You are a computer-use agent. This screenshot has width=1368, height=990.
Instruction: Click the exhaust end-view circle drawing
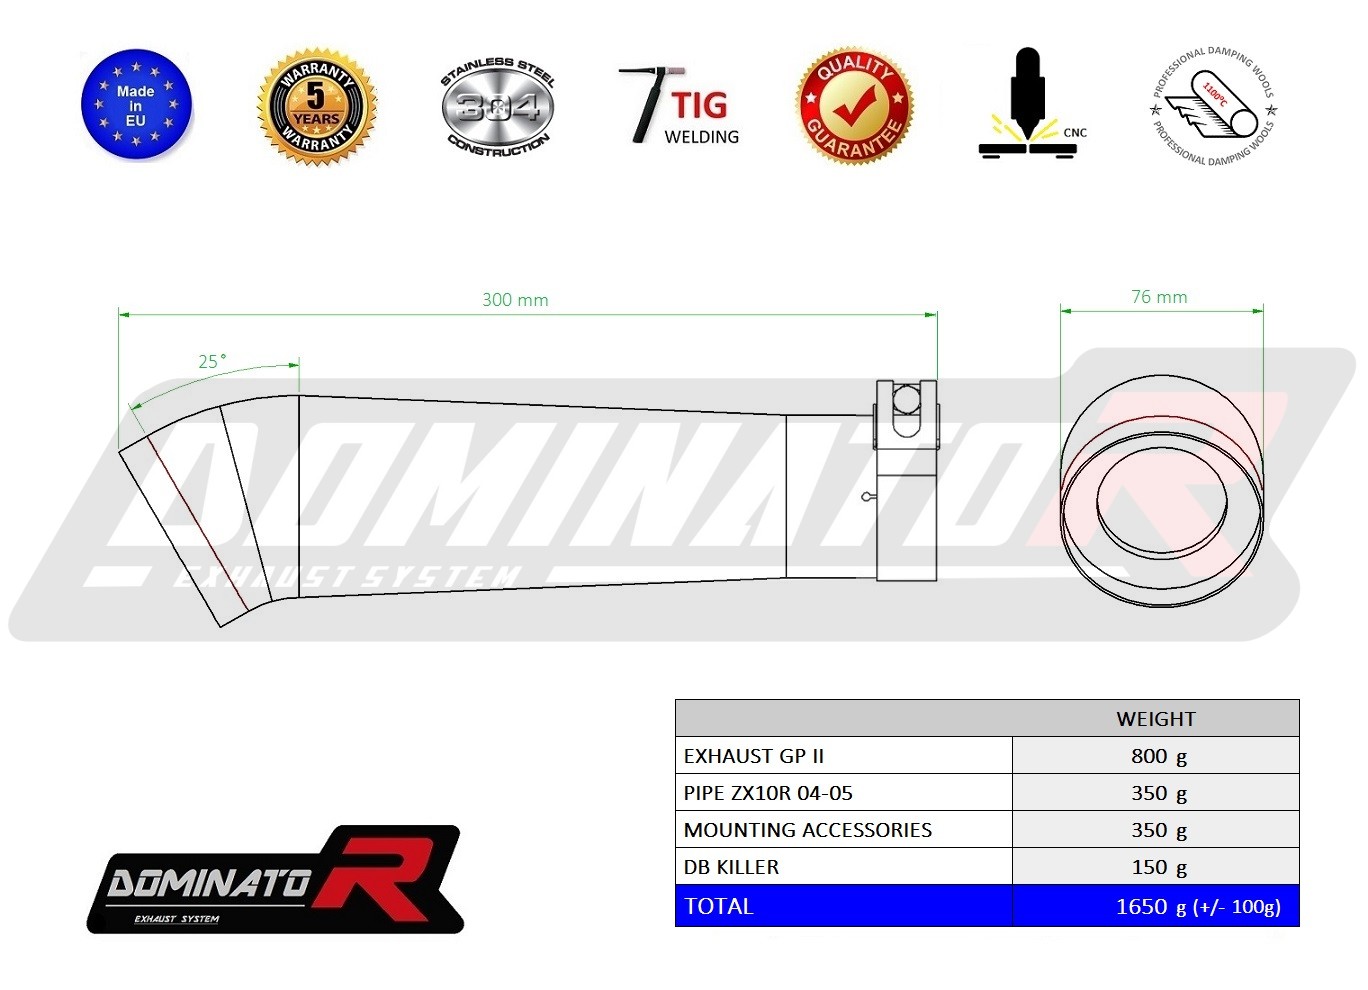coord(1161,493)
